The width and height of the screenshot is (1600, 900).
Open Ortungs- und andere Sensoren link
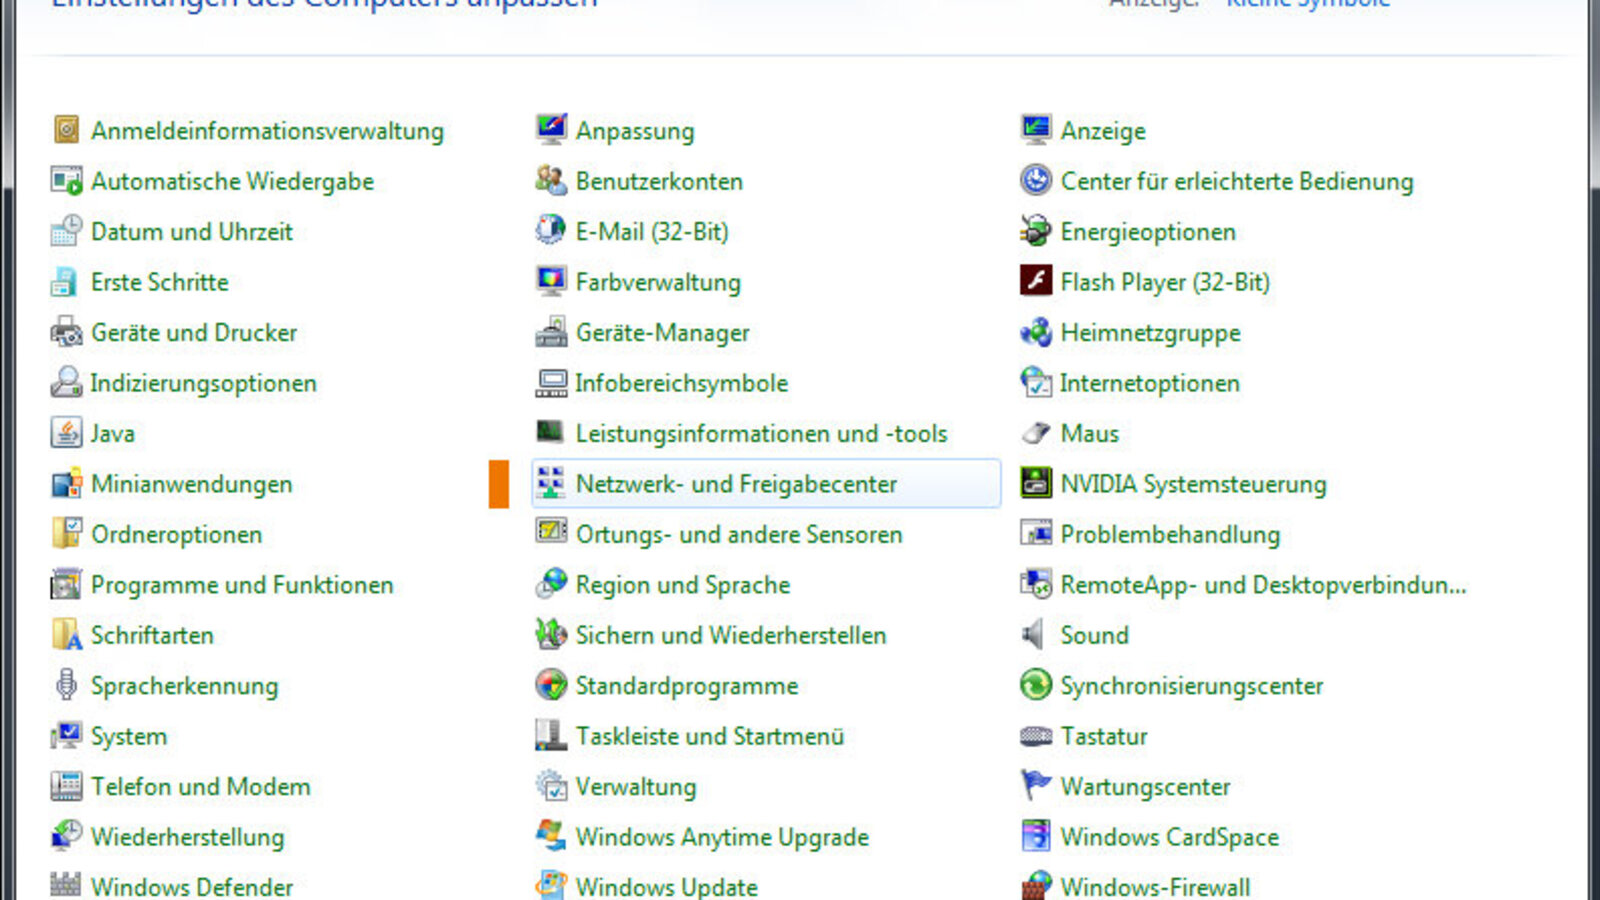(x=739, y=534)
